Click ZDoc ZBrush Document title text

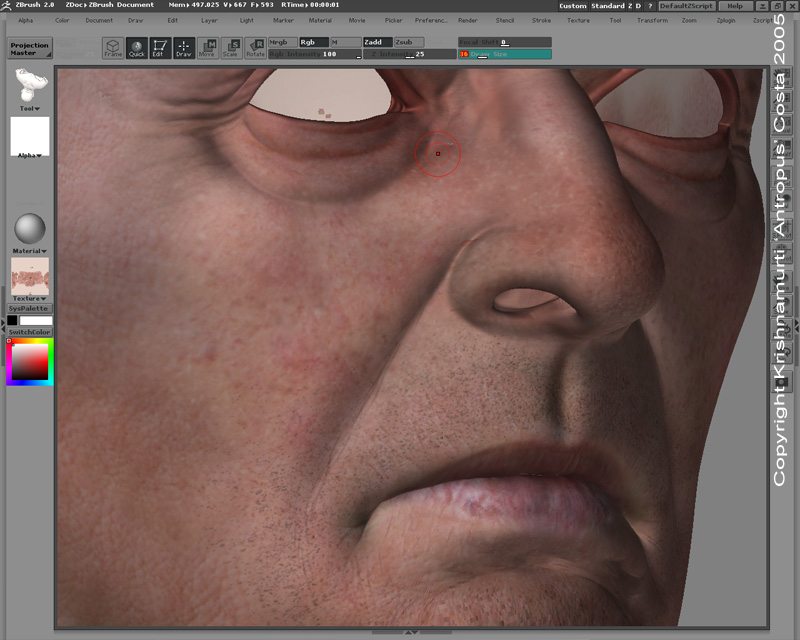click(110, 5)
